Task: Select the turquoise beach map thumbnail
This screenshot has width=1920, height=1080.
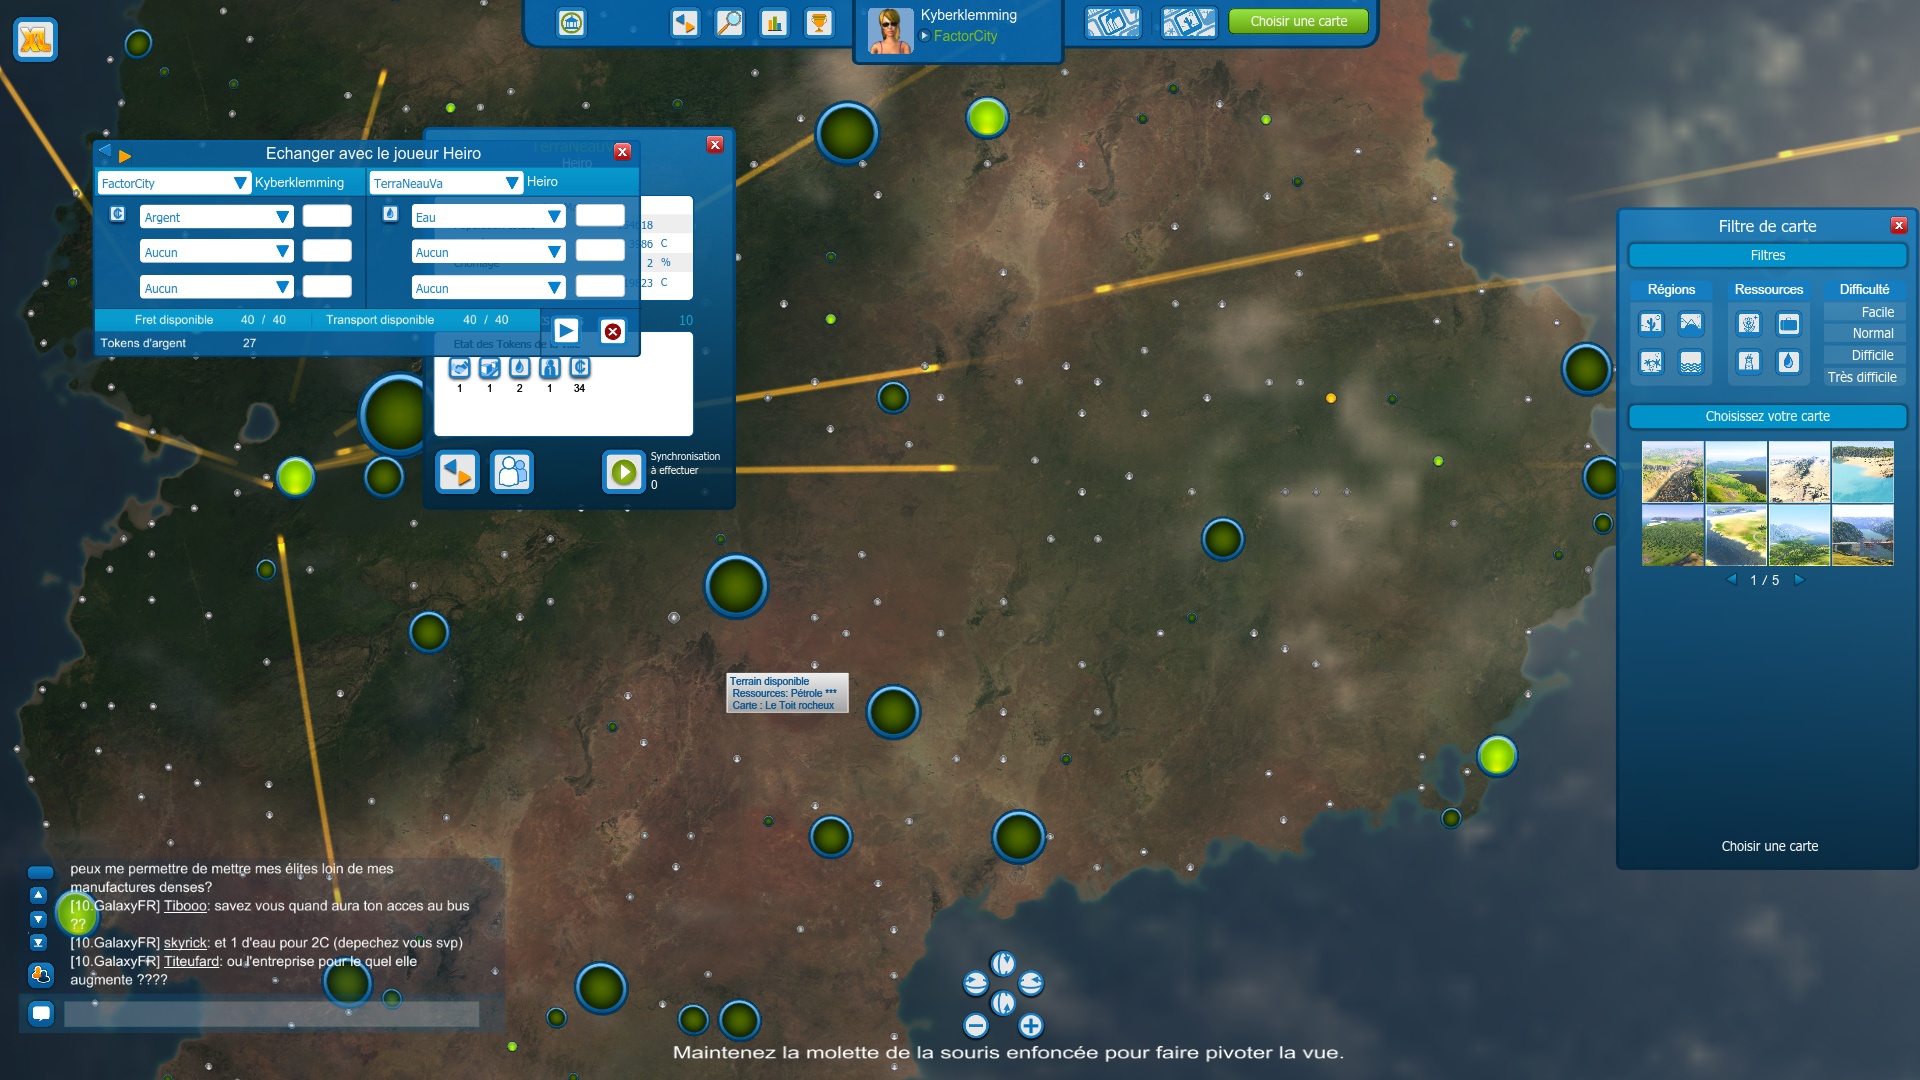Action: pos(1862,472)
